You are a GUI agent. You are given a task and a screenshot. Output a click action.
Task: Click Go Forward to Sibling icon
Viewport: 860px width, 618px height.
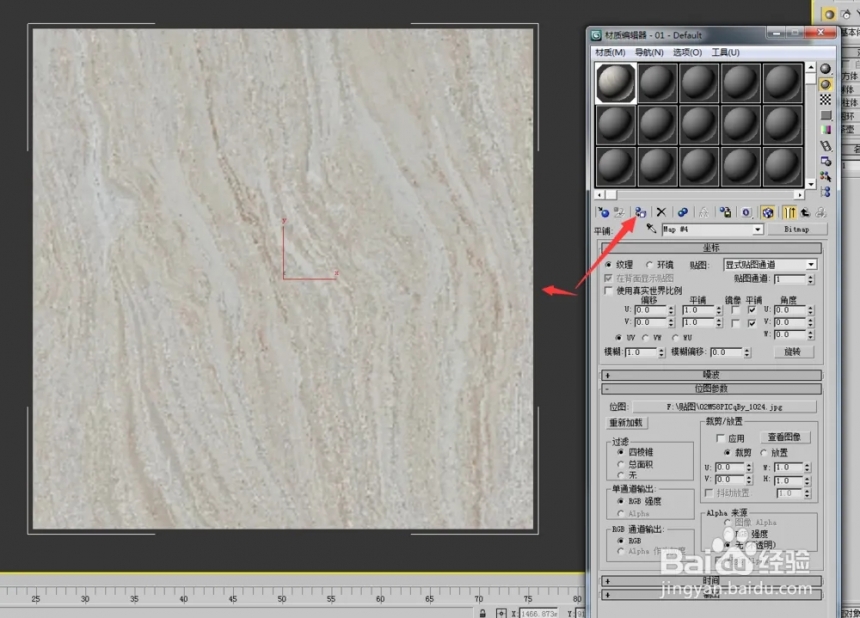click(821, 213)
